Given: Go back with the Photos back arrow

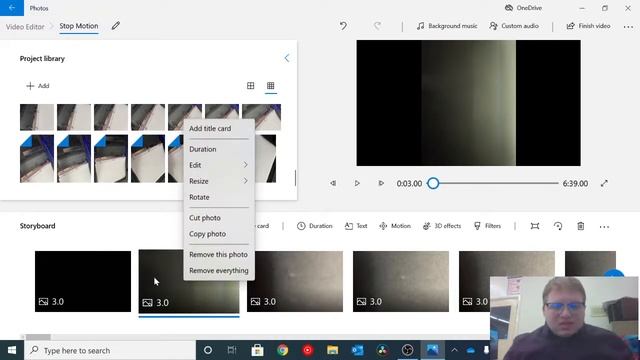Looking at the screenshot, I should [x=12, y=8].
